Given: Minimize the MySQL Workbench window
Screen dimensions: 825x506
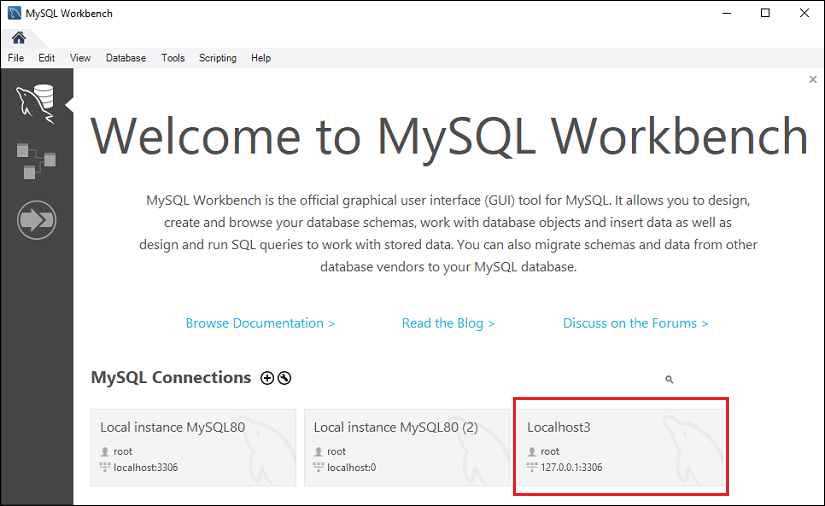Looking at the screenshot, I should pos(727,13).
